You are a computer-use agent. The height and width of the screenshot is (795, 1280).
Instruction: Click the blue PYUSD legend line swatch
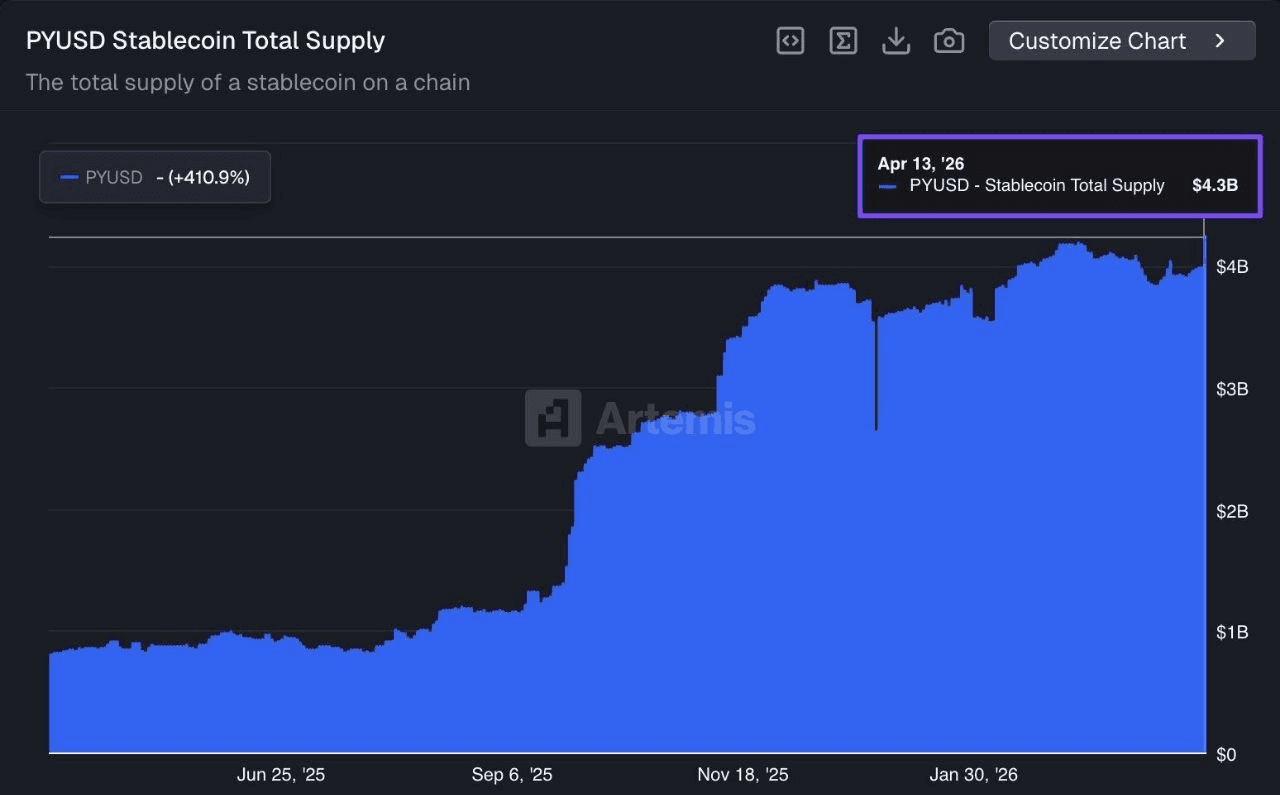[x=69, y=177]
